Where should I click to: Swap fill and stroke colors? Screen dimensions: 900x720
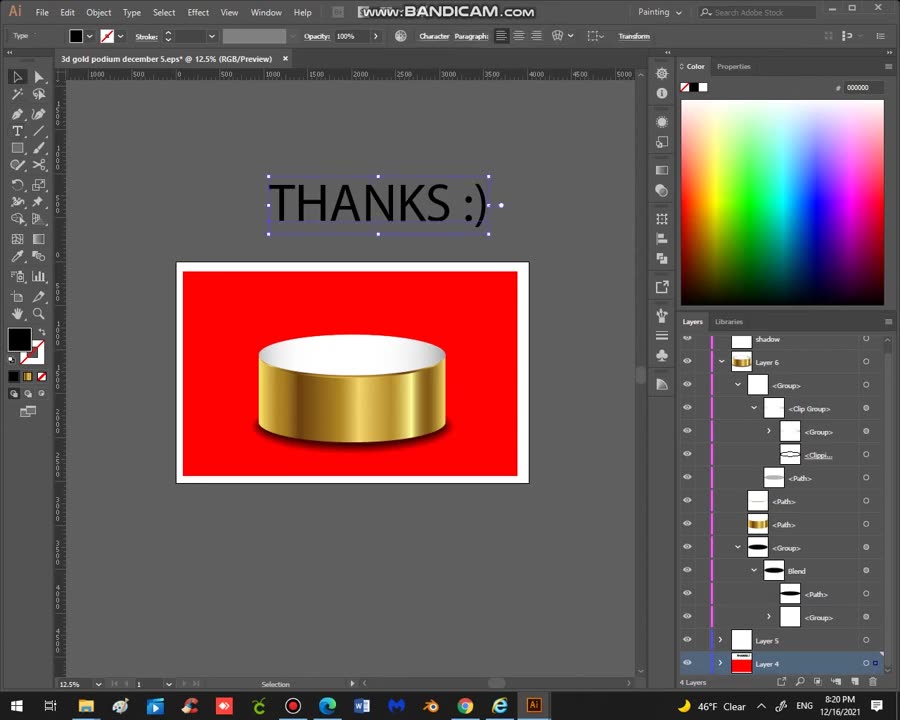(x=41, y=332)
